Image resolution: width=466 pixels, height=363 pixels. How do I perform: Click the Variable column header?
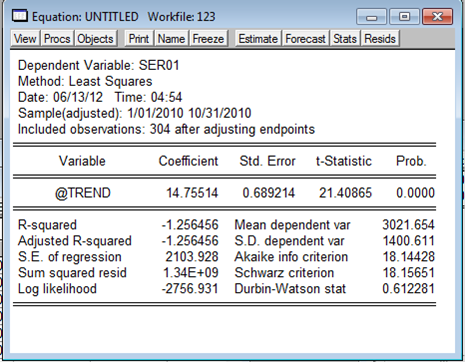(82, 161)
